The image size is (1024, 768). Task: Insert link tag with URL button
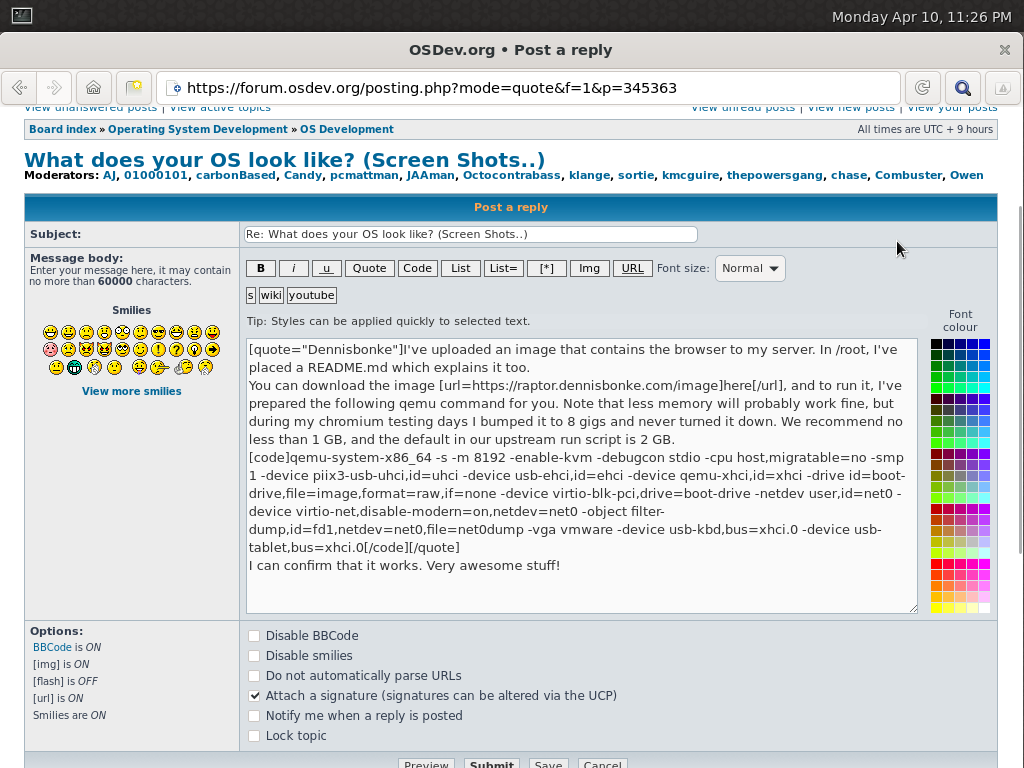pyautogui.click(x=632, y=268)
